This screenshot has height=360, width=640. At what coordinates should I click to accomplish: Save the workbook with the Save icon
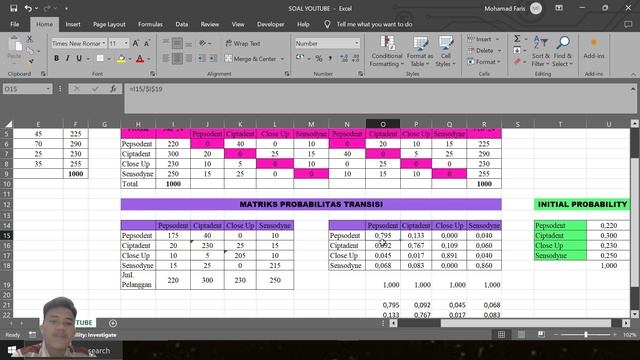click(14, 8)
